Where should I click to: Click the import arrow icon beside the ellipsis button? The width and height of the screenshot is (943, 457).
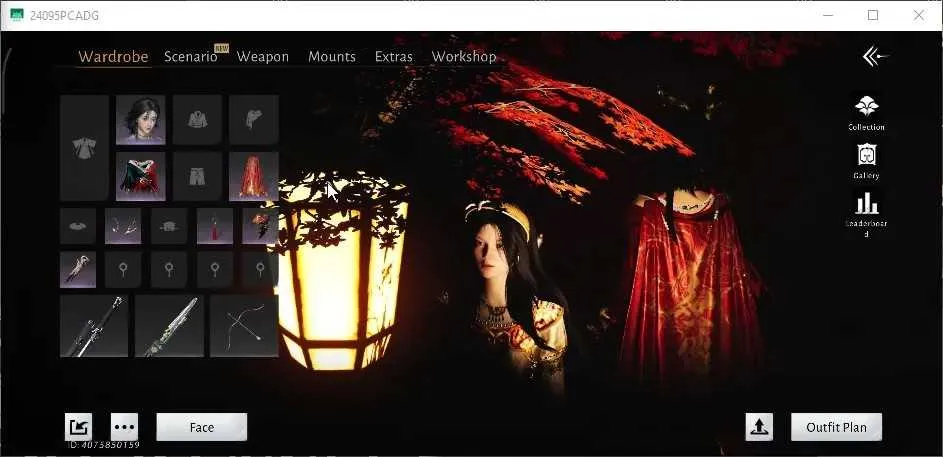pyautogui.click(x=79, y=427)
